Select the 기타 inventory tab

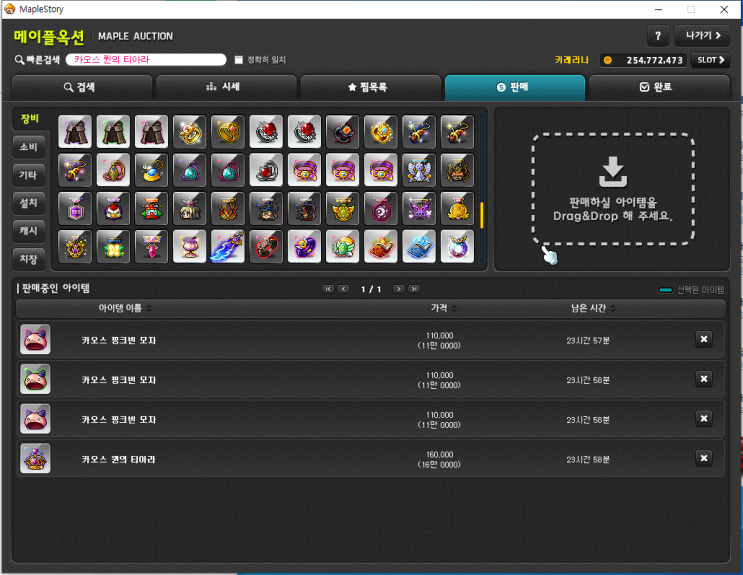[29, 175]
